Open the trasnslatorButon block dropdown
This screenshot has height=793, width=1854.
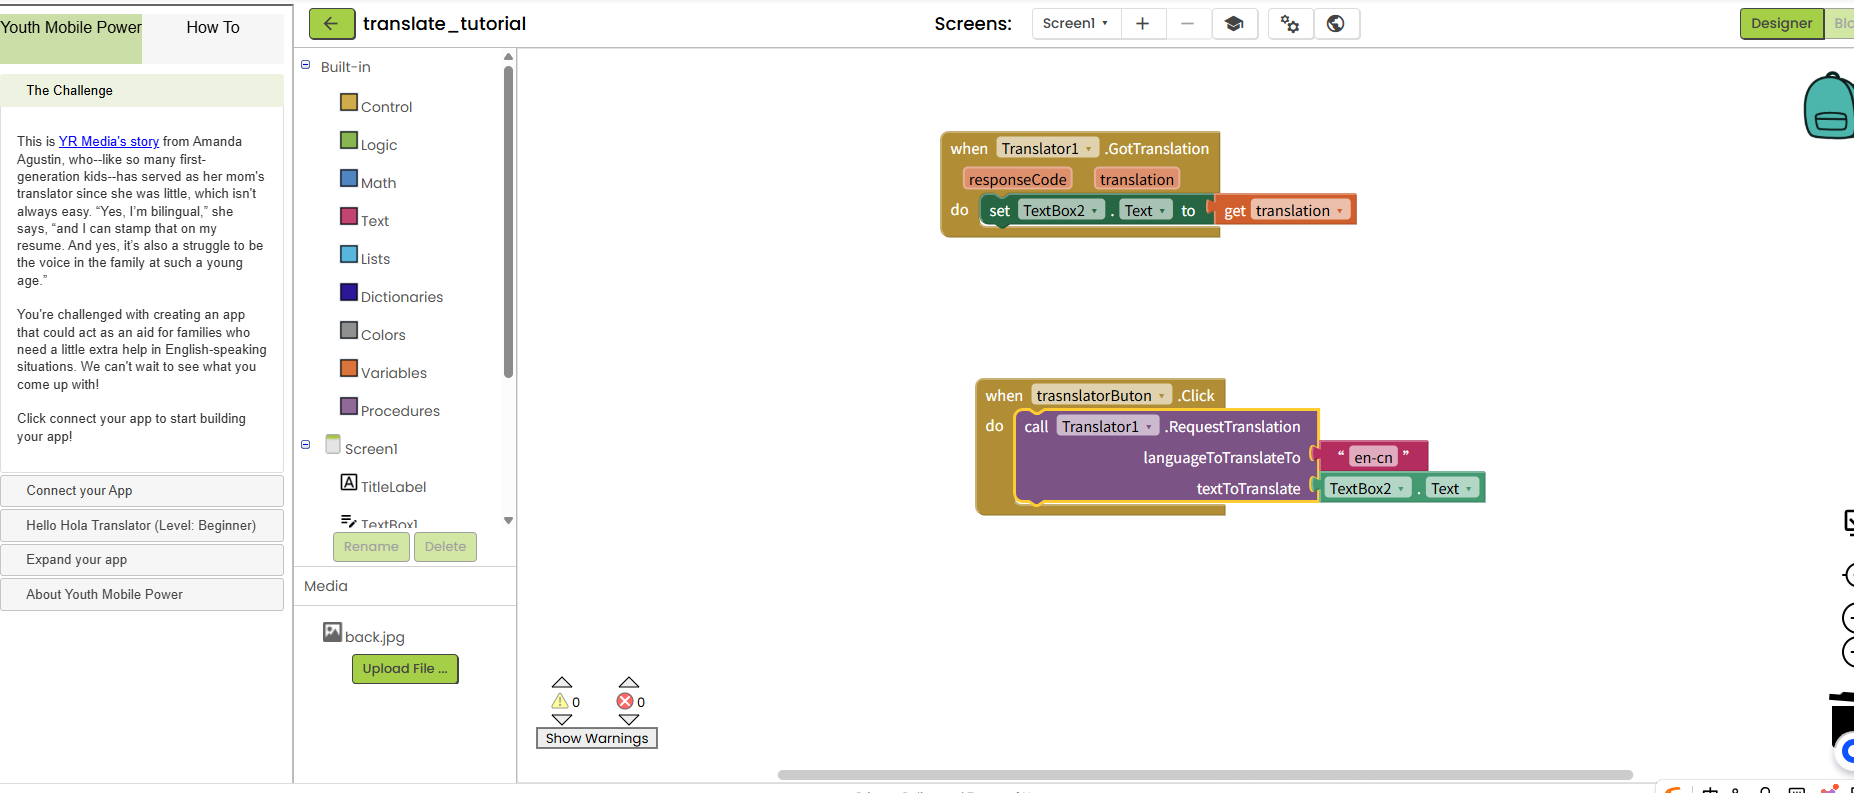[x=1161, y=396]
